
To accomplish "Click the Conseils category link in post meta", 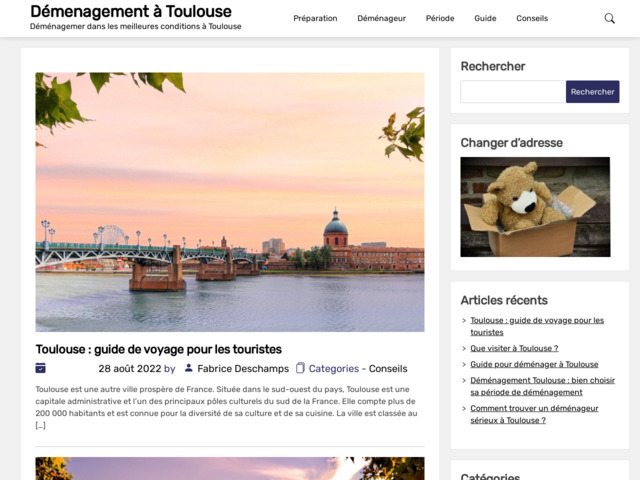I will (388, 369).
